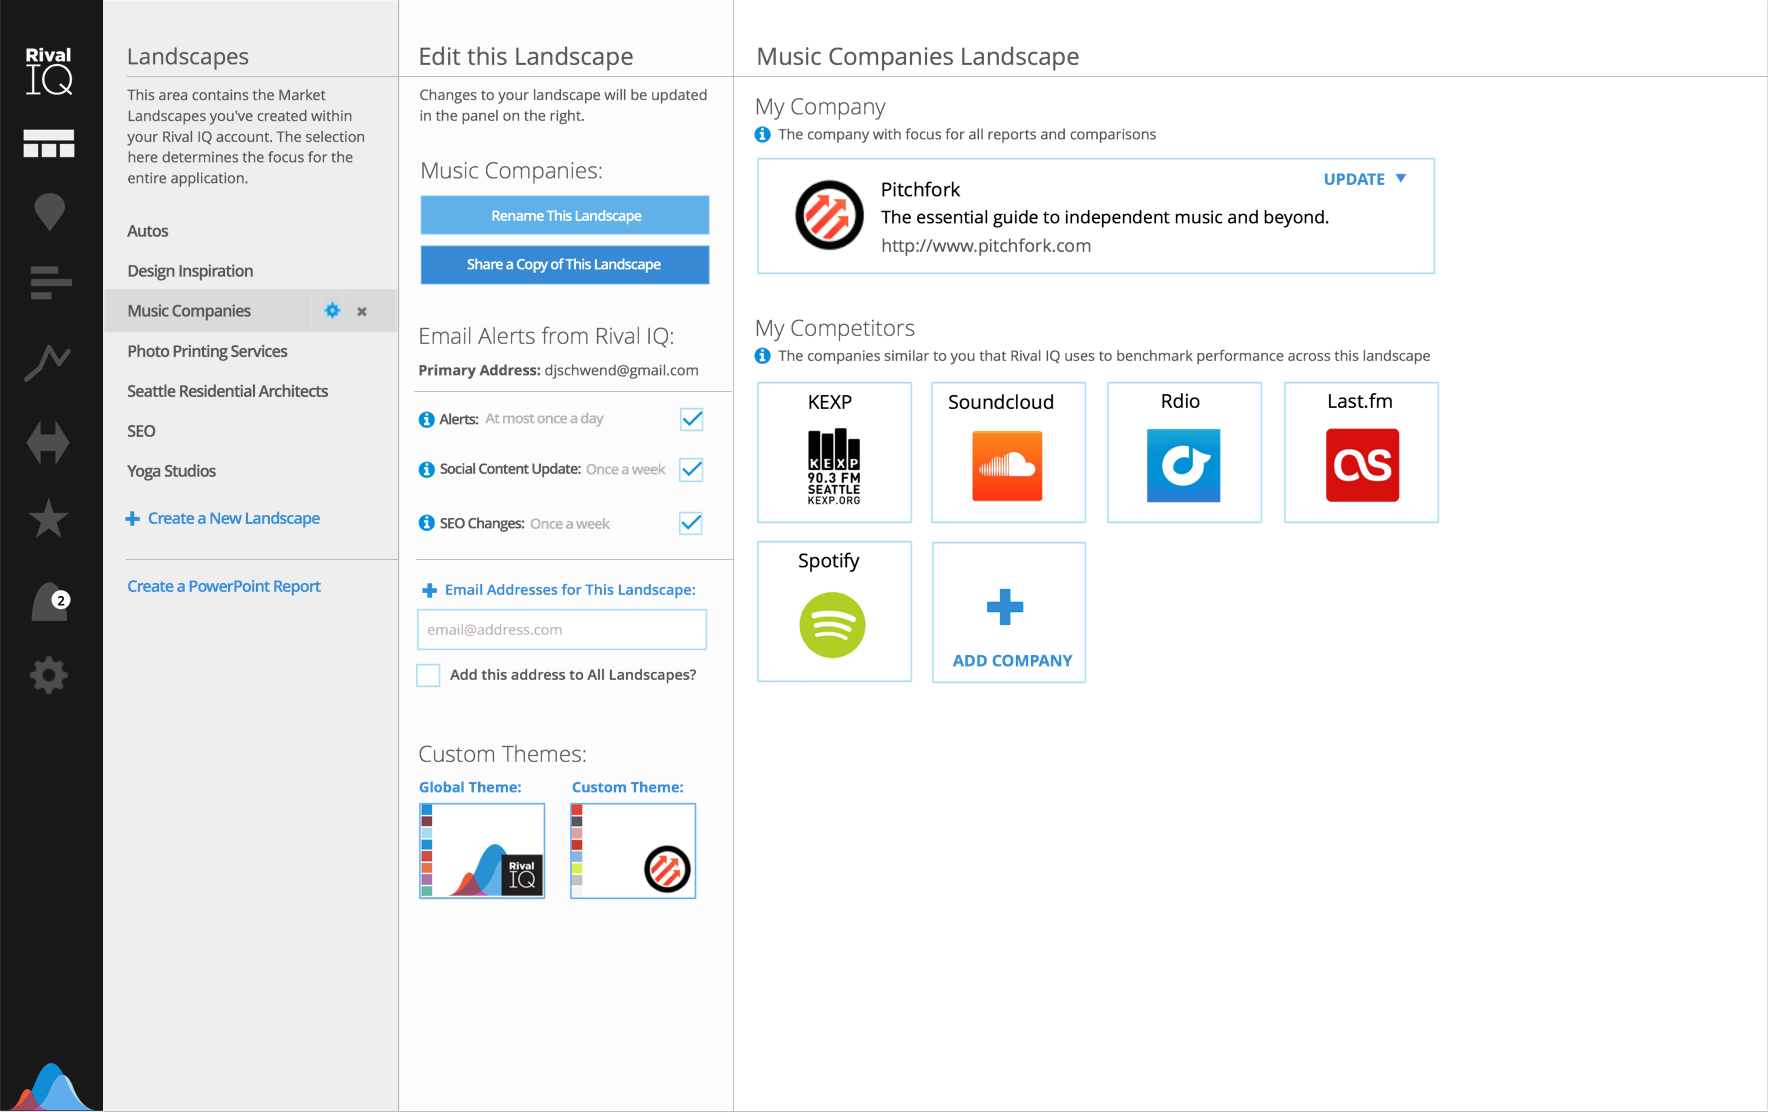This screenshot has height=1112, width=1768.
Task: Click the Add Company tile
Action: click(1008, 612)
